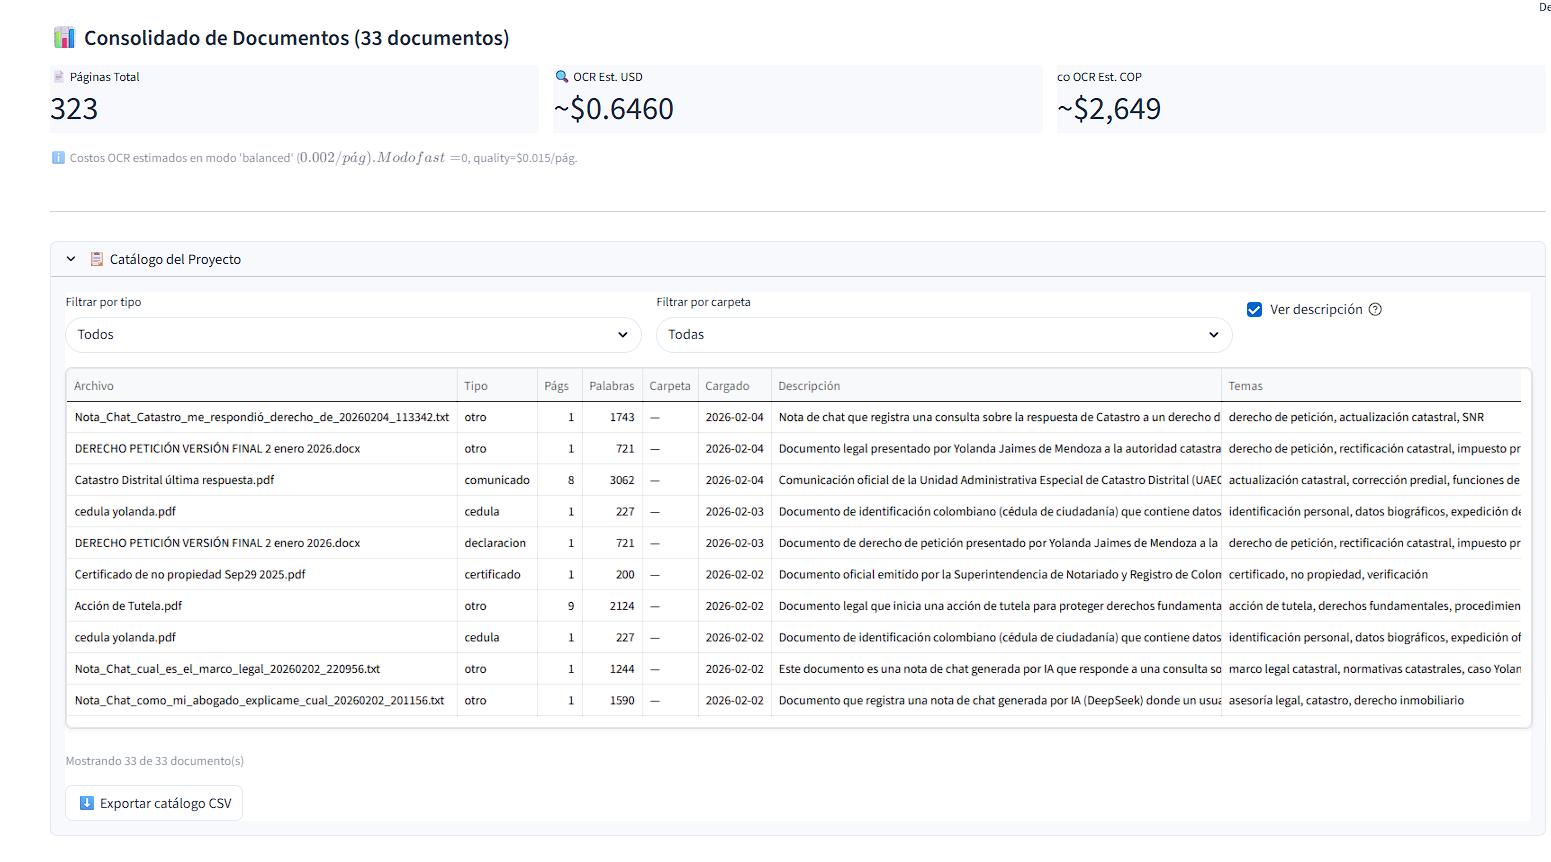The width and height of the screenshot is (1551, 862).
Task: Click the download icon in the export button
Action: [x=87, y=803]
